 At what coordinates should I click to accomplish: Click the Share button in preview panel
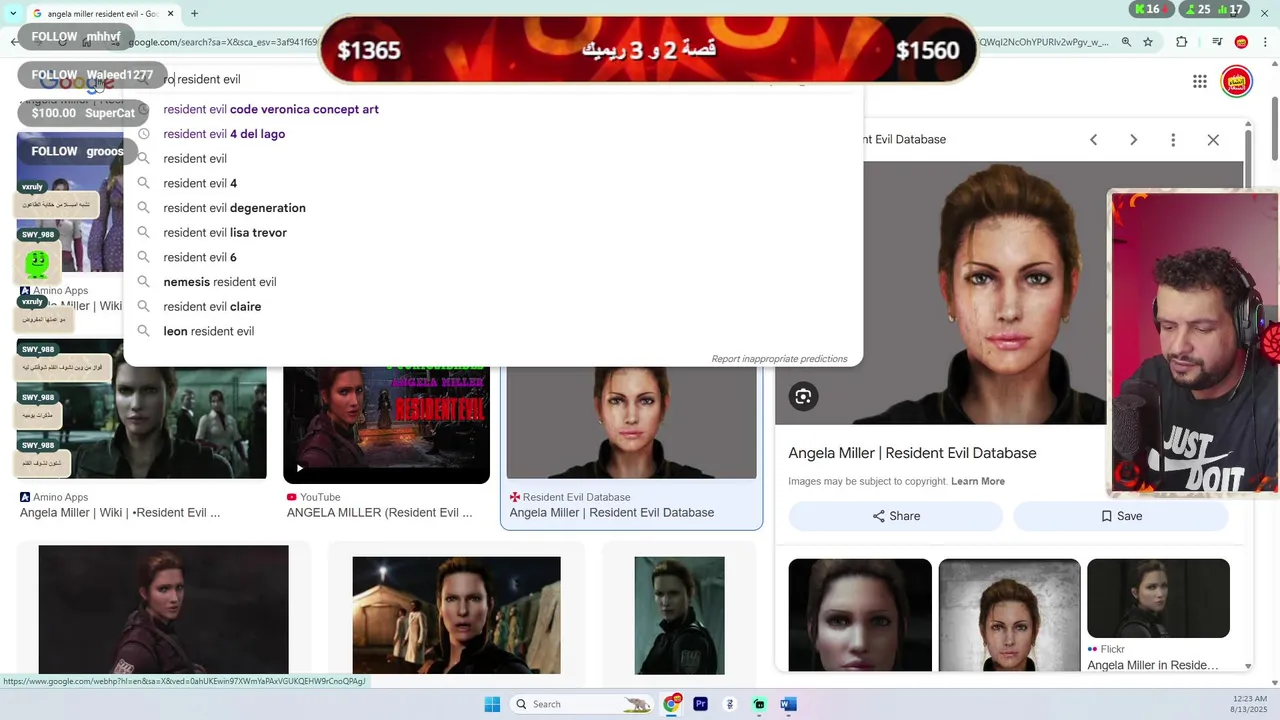(895, 516)
